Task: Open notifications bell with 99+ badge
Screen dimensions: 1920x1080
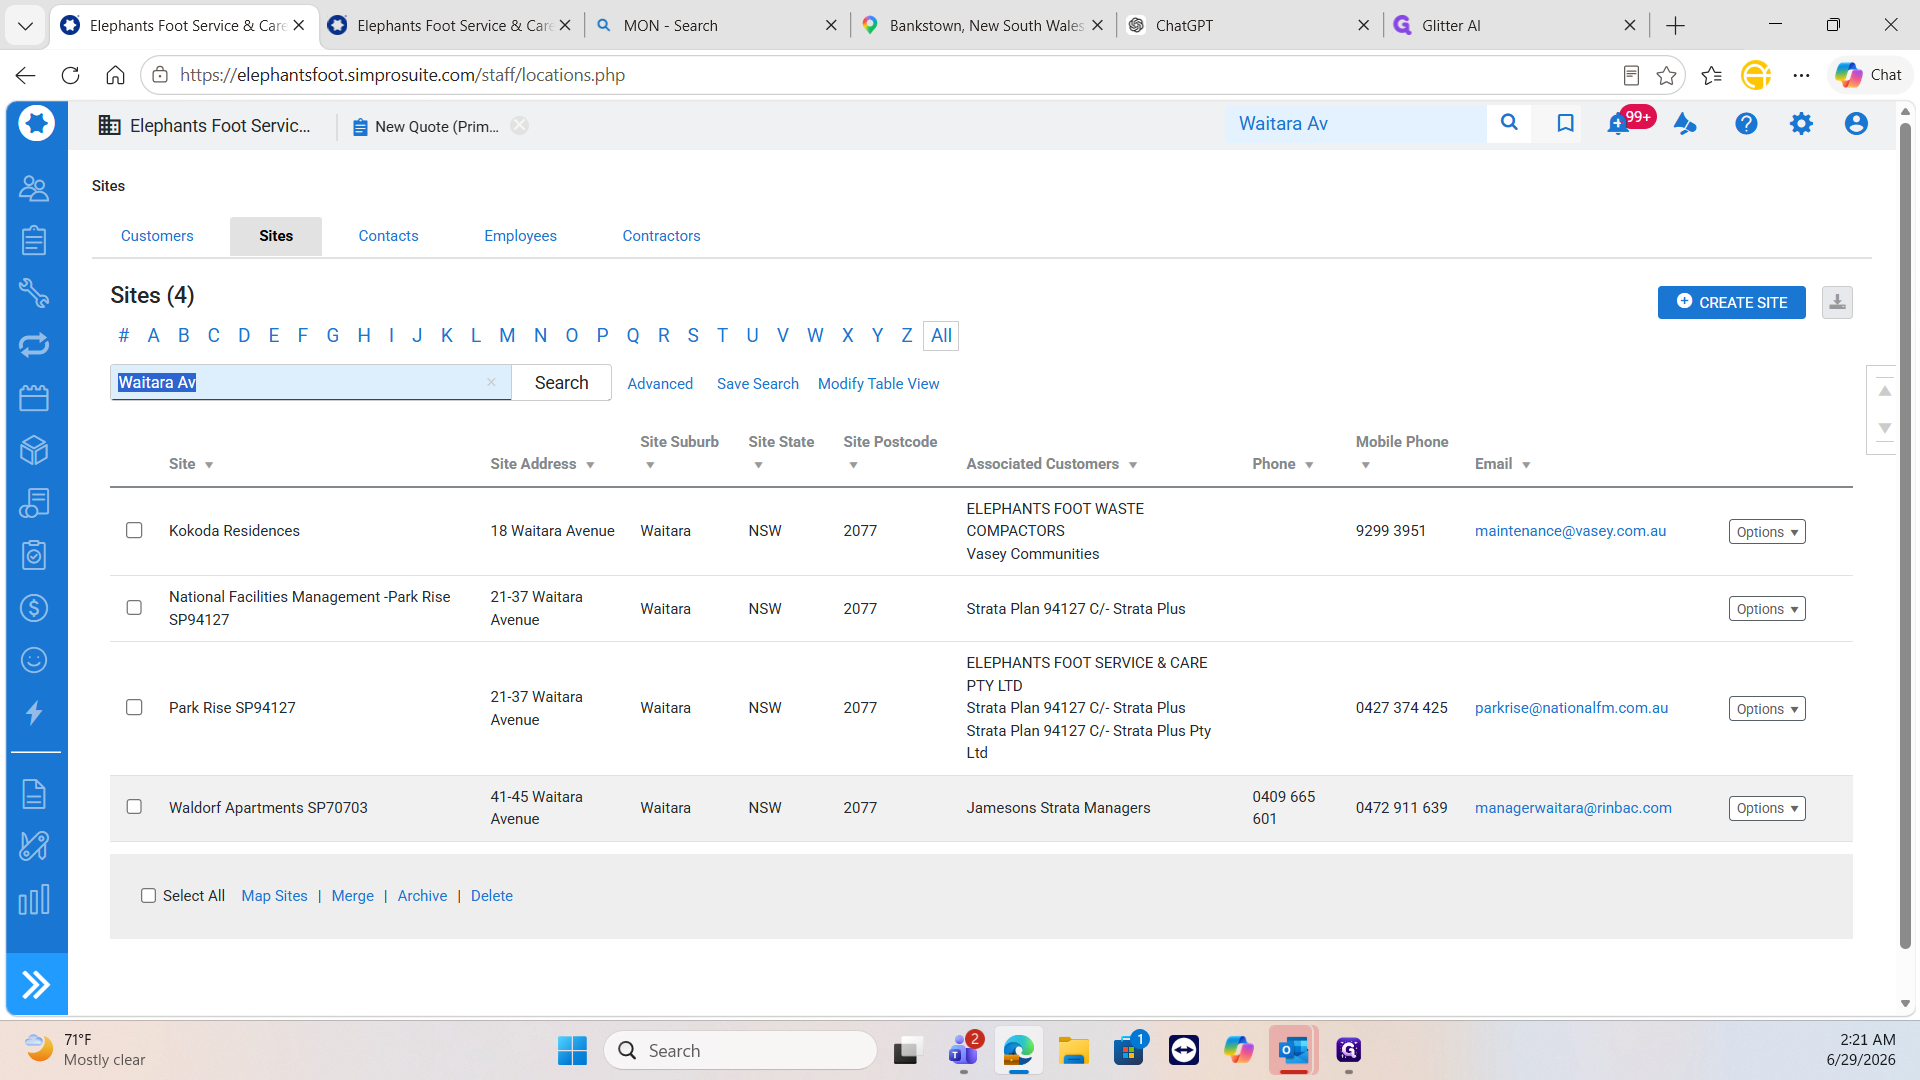Action: [x=1620, y=123]
